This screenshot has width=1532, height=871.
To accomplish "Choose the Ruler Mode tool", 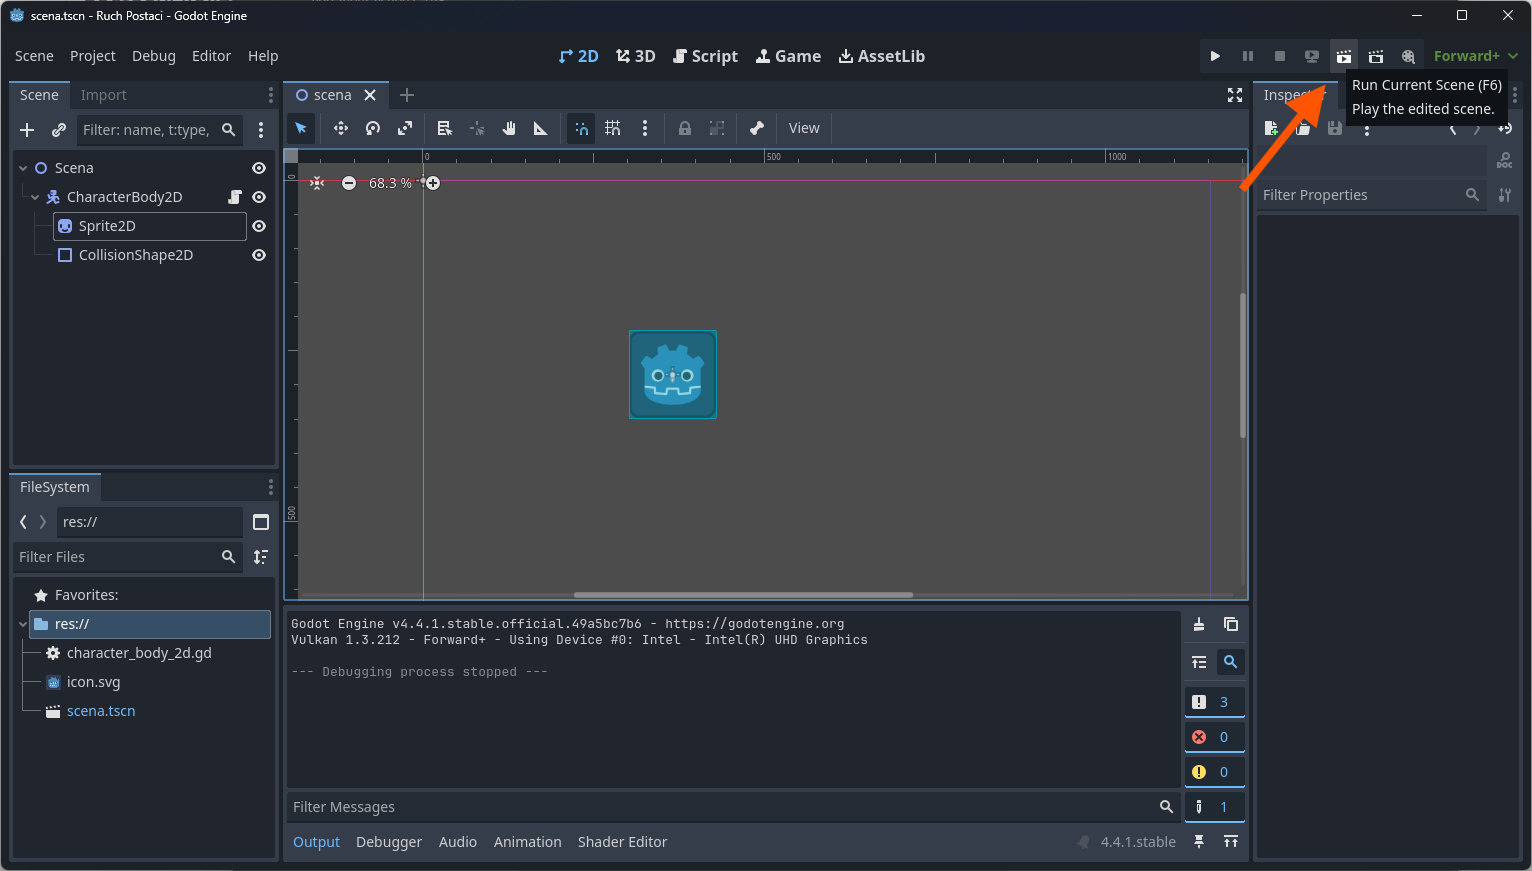I will pos(541,128).
